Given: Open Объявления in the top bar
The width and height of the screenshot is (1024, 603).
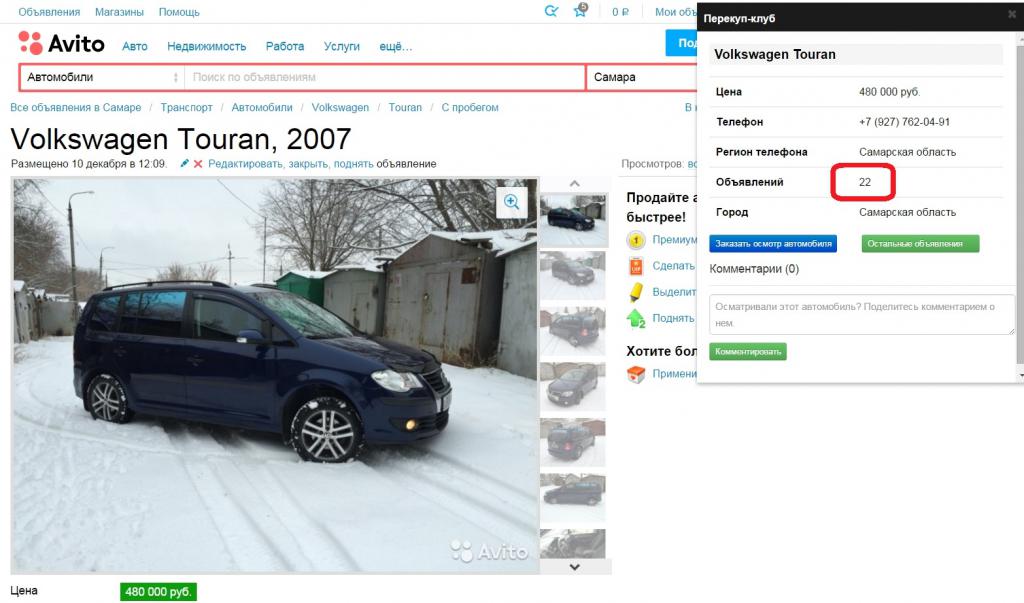Looking at the screenshot, I should 49,12.
